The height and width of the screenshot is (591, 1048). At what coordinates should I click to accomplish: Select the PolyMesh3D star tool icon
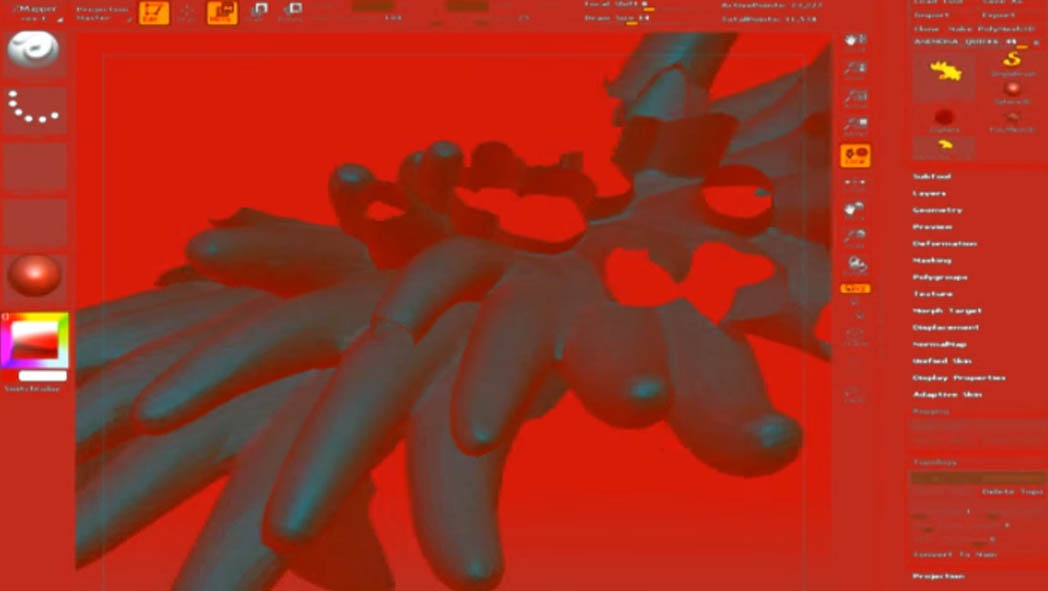tap(1013, 119)
